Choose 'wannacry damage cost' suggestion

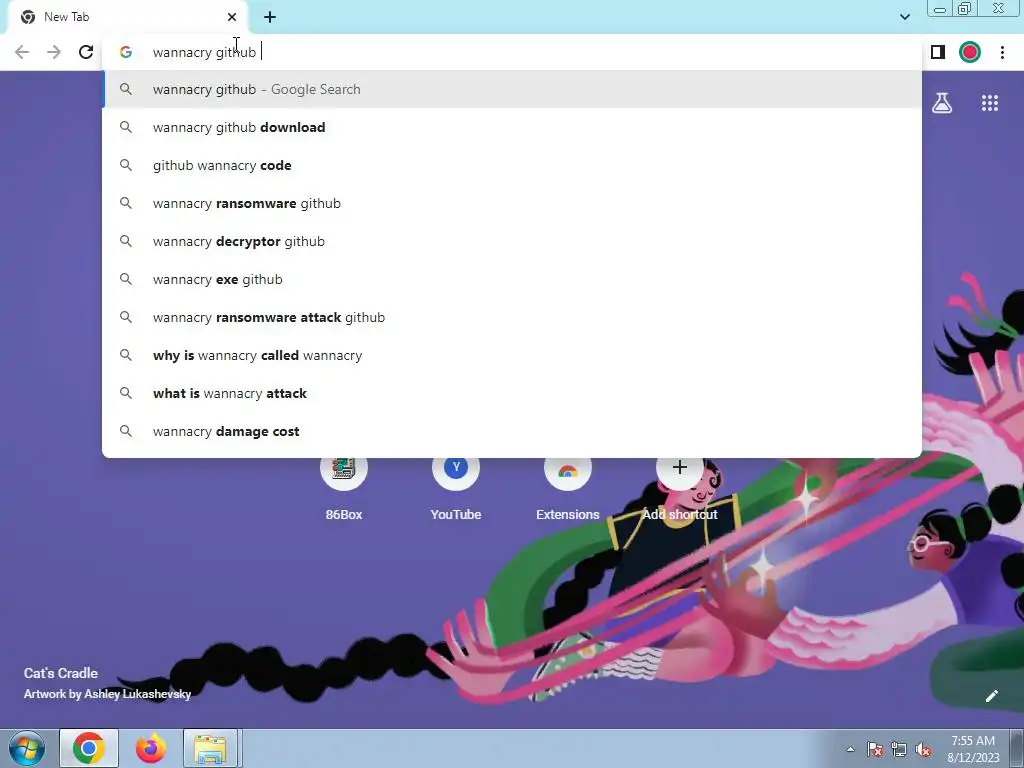click(x=513, y=431)
